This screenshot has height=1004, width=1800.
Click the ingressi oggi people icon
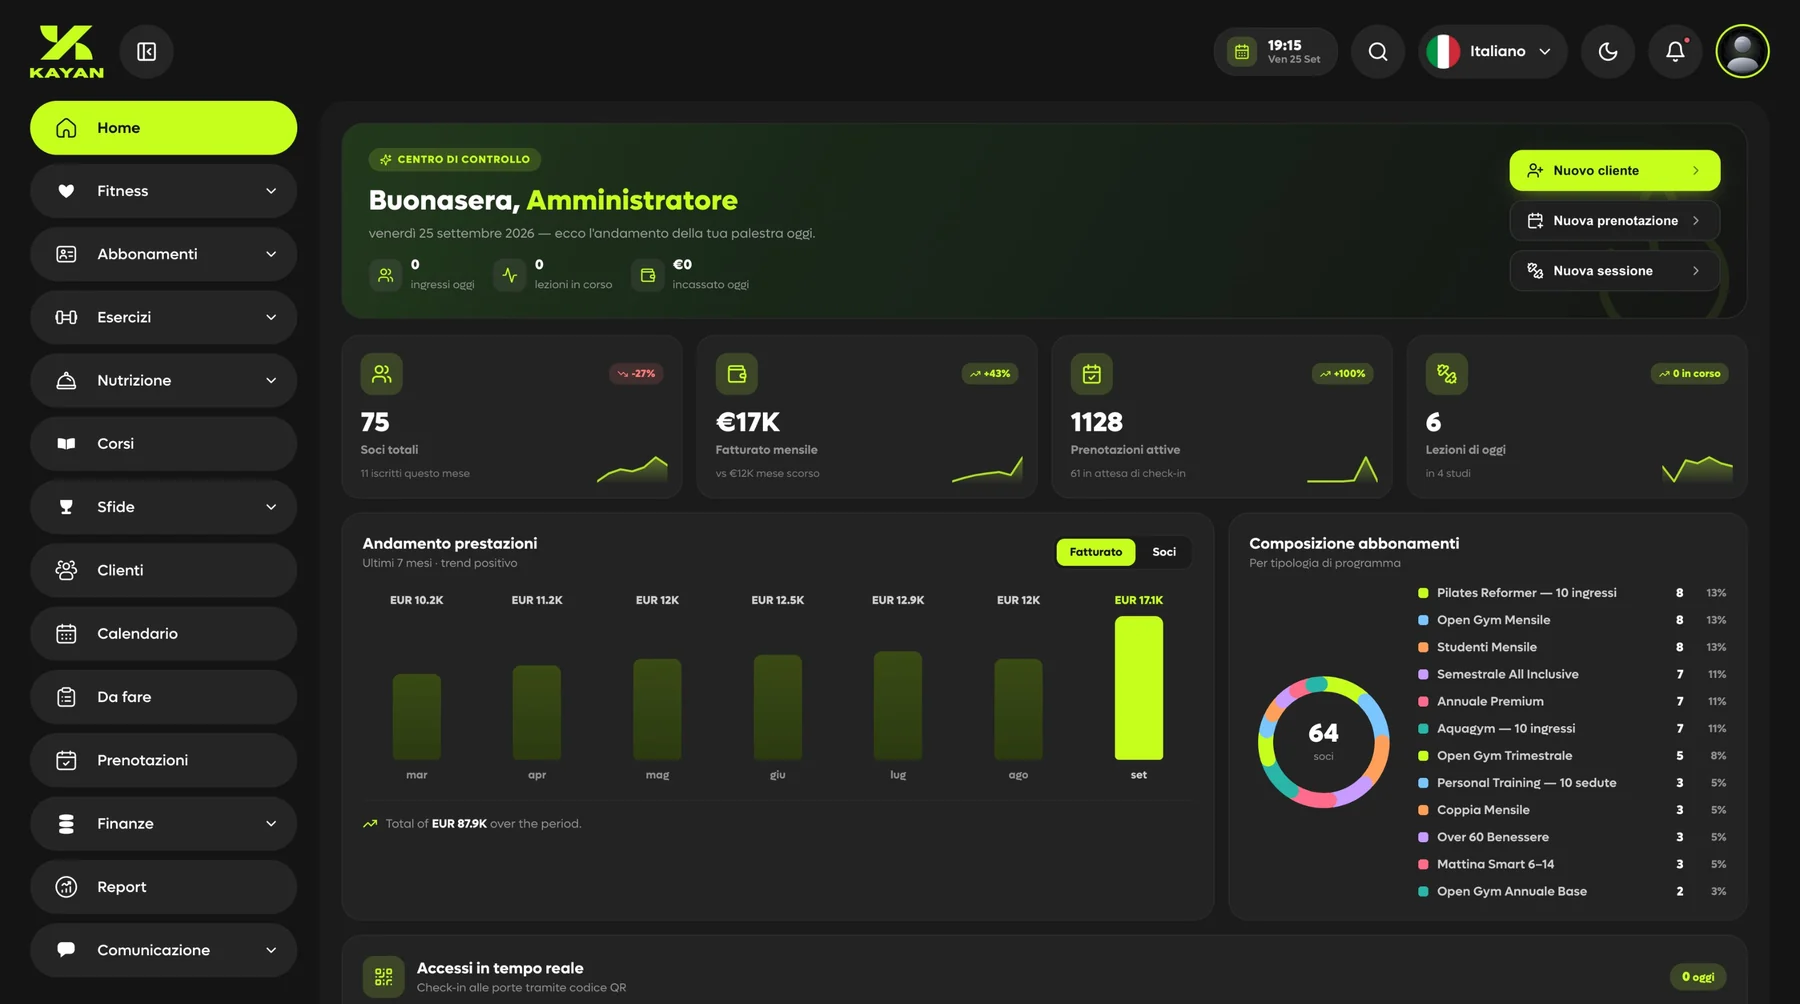pos(385,275)
